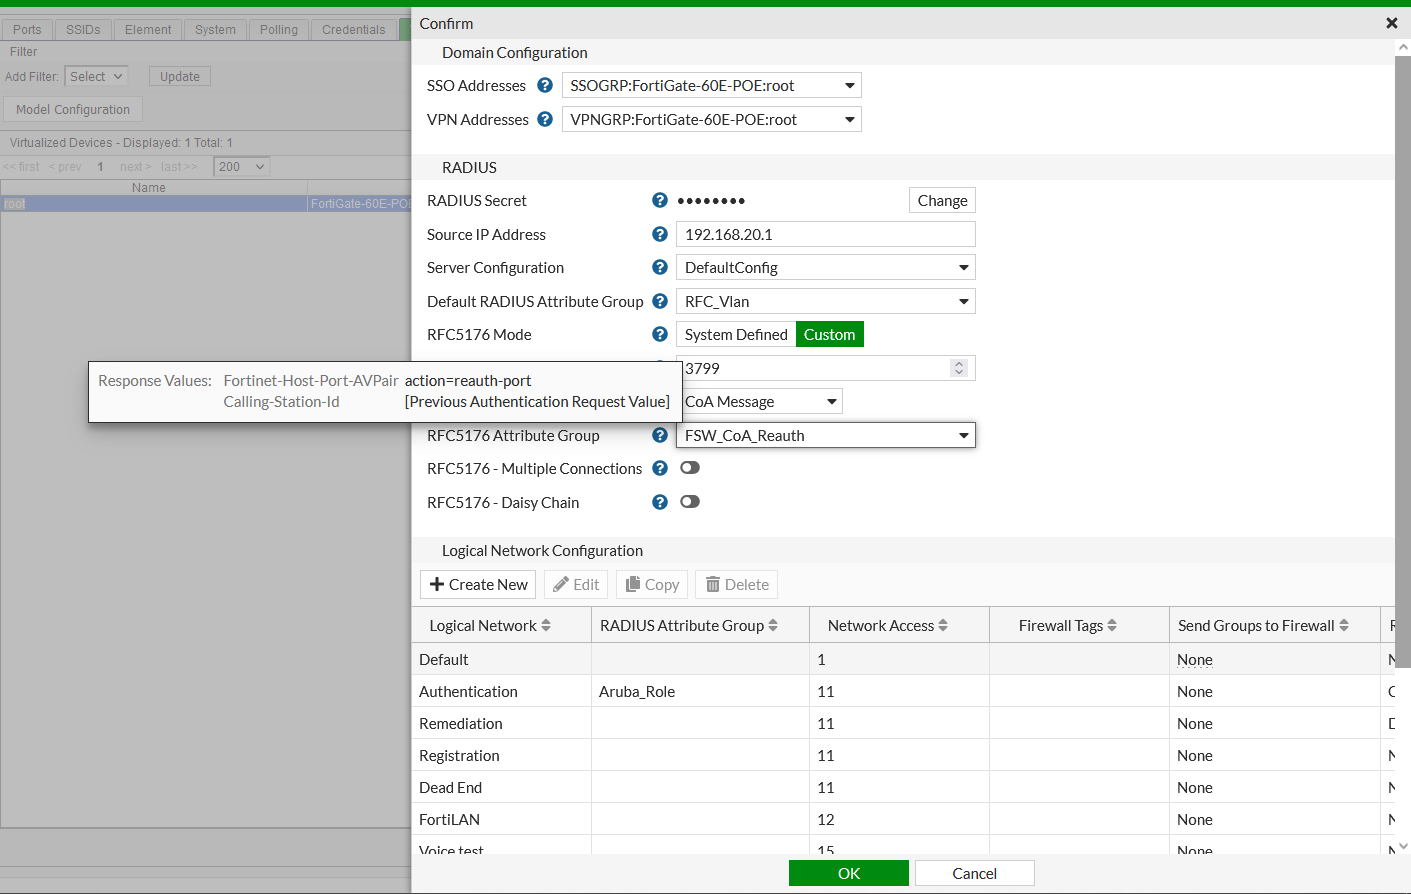
Task: Click the Source IP Address input field
Action: point(825,234)
